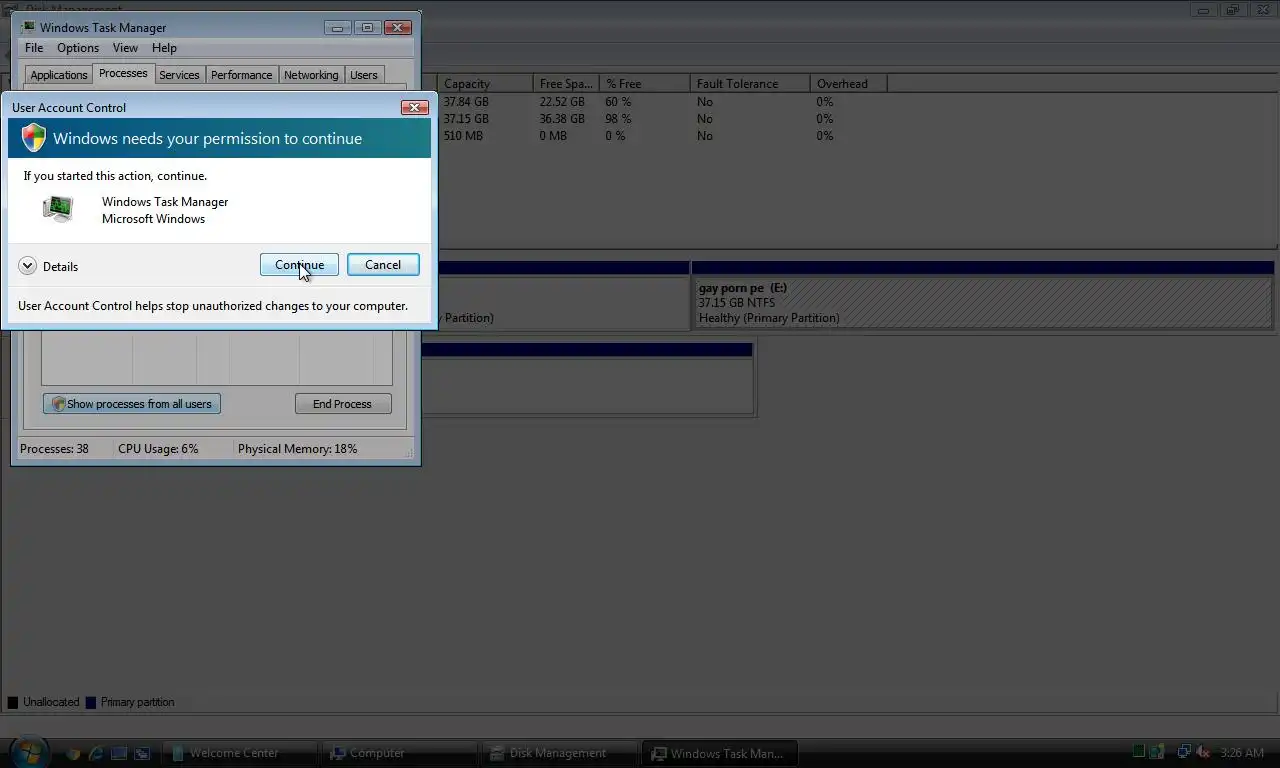Image resolution: width=1280 pixels, height=768 pixels.
Task: Open the Windows Start menu orb
Action: point(29,752)
